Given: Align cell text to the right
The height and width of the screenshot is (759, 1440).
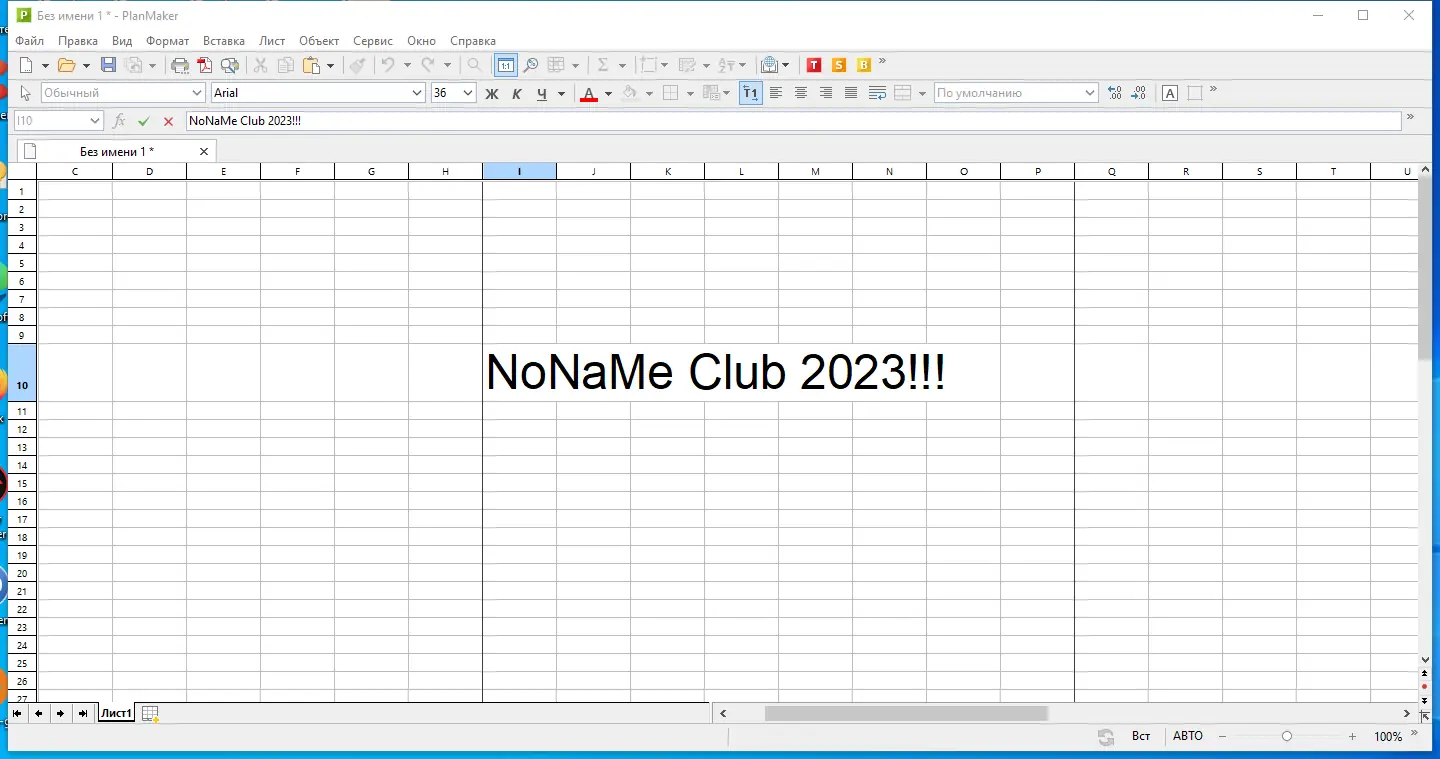Looking at the screenshot, I should (826, 93).
